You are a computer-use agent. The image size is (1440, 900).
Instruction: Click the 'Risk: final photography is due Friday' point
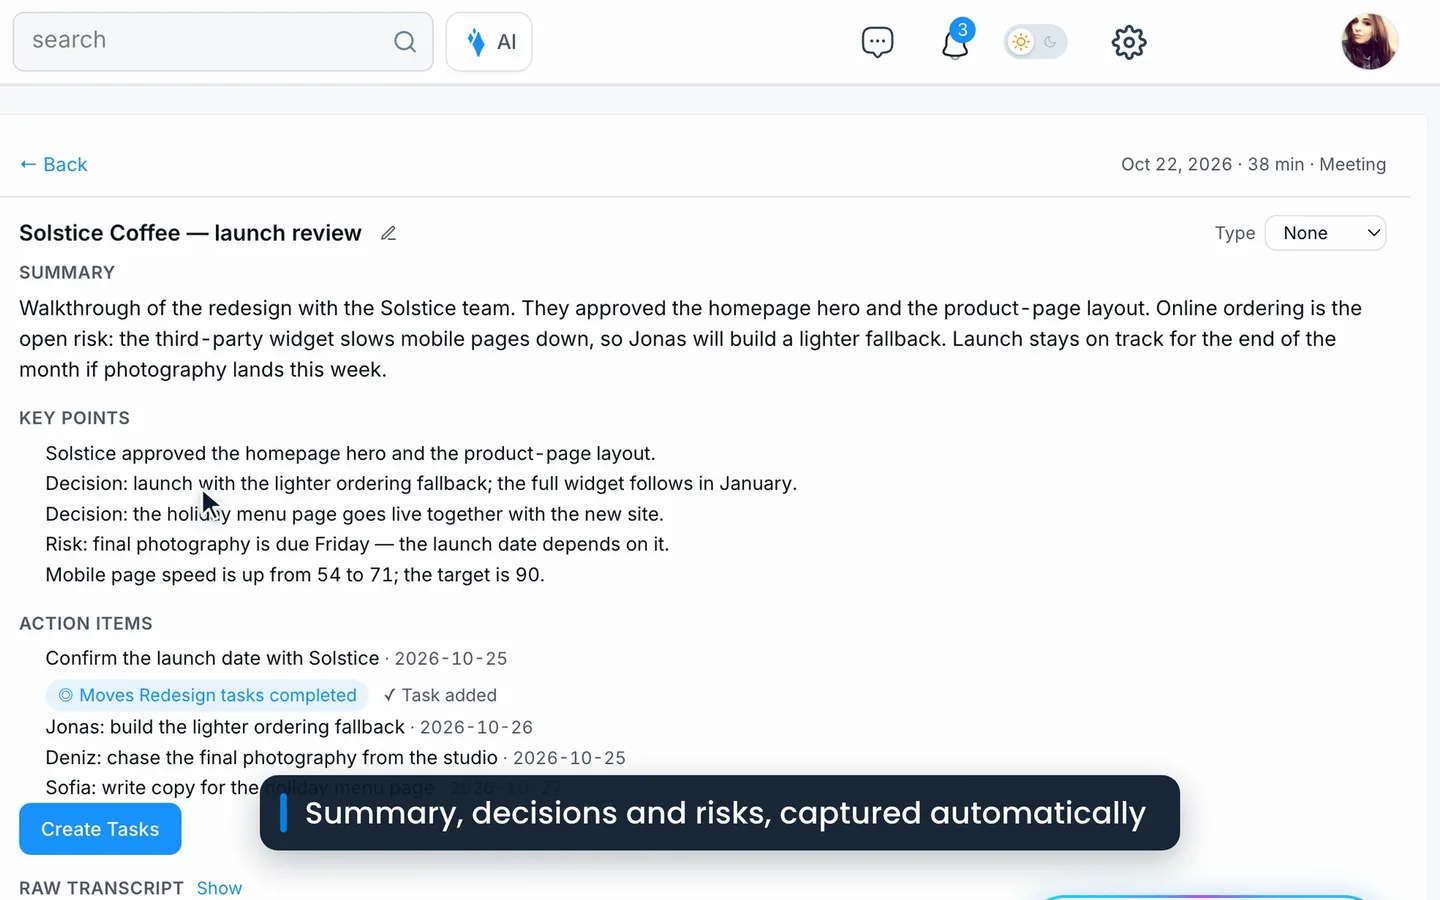click(357, 544)
